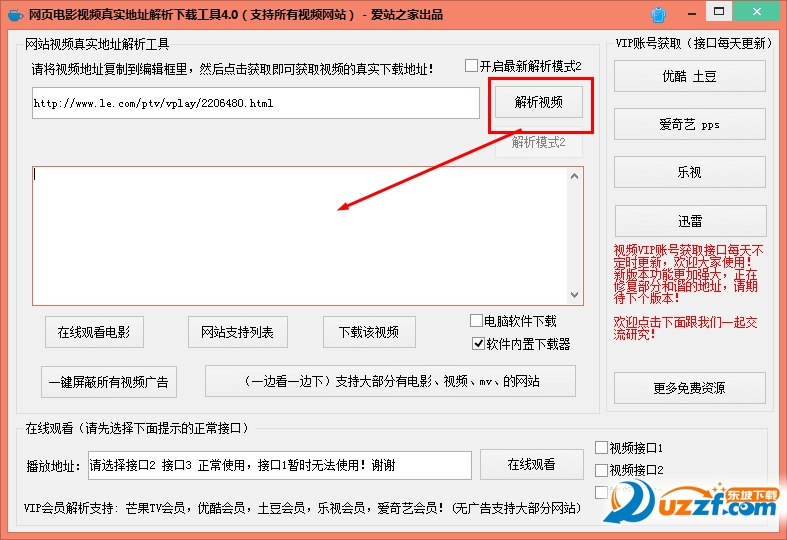
Task: Maximize the window
Action: [719, 11]
